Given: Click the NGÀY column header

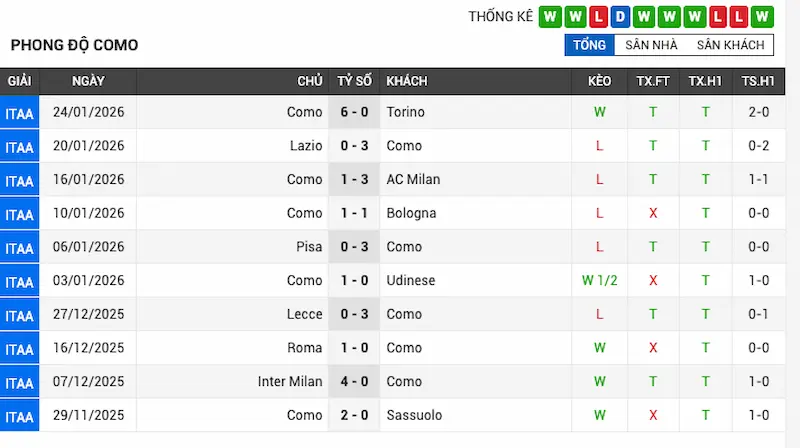Looking at the screenshot, I should click(x=88, y=81).
